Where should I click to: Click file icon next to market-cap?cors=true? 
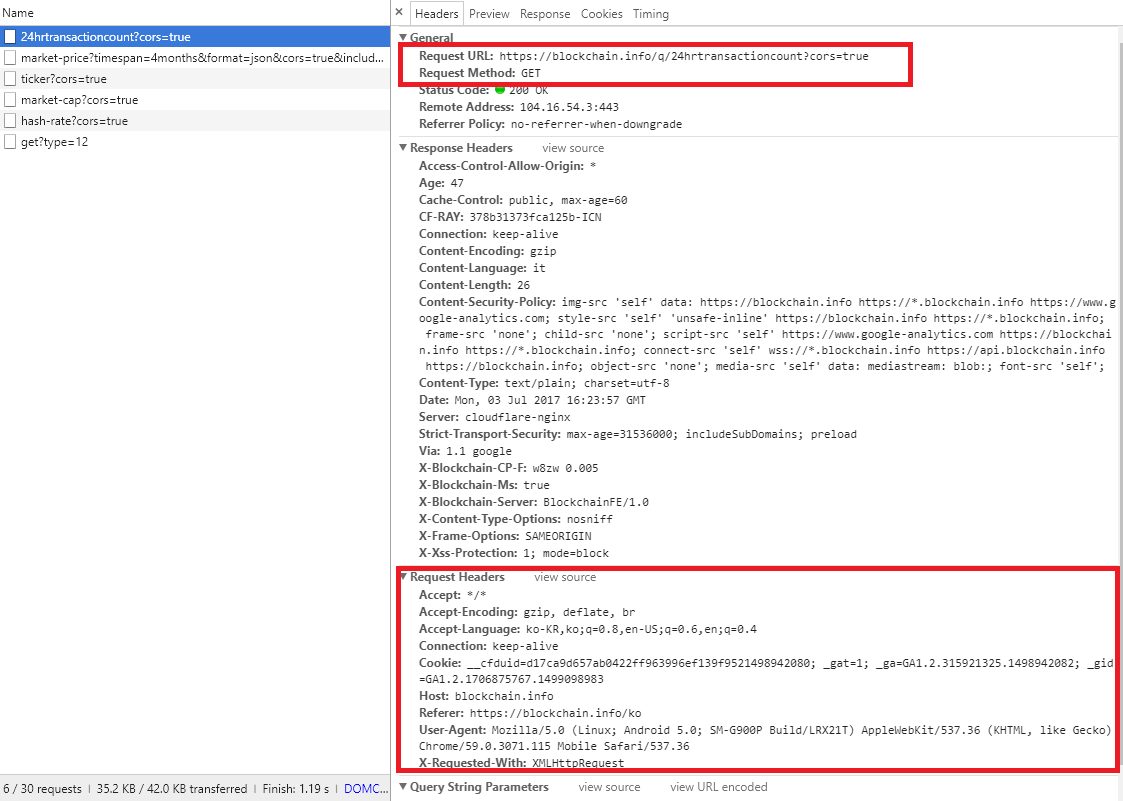click(10, 100)
